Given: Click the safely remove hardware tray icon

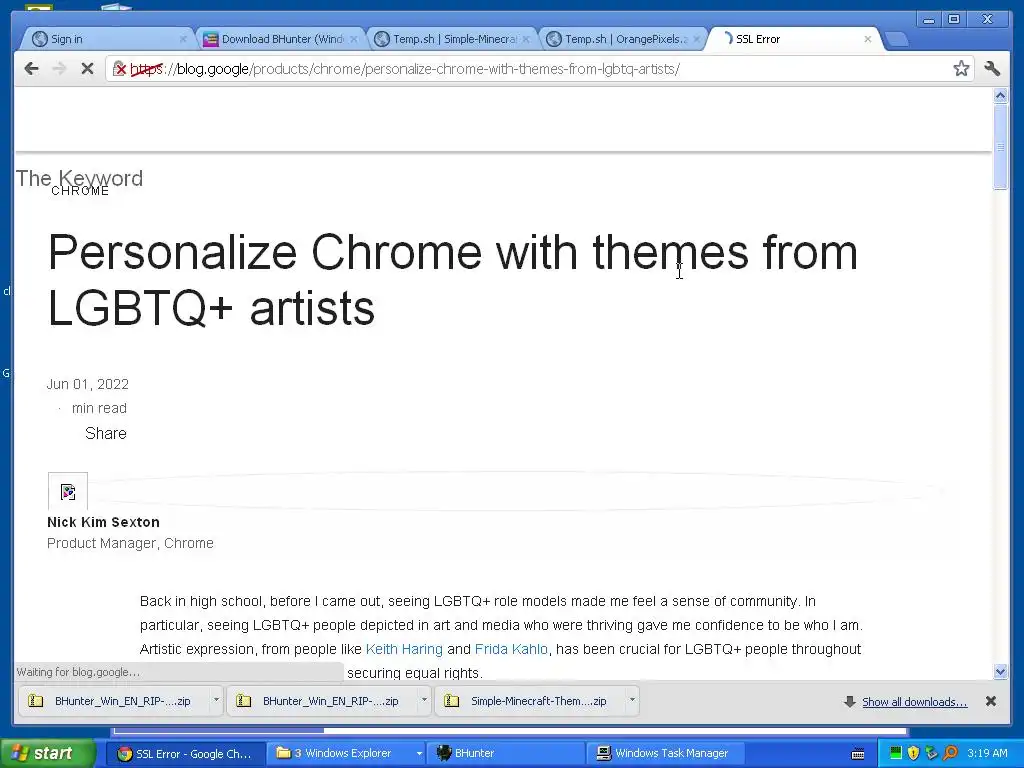Looking at the screenshot, I should pos(932,753).
